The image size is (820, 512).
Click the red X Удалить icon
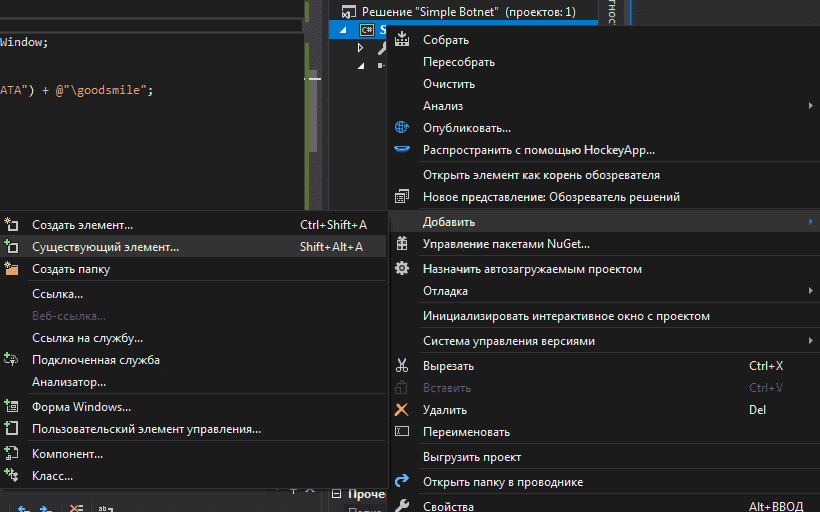402,410
